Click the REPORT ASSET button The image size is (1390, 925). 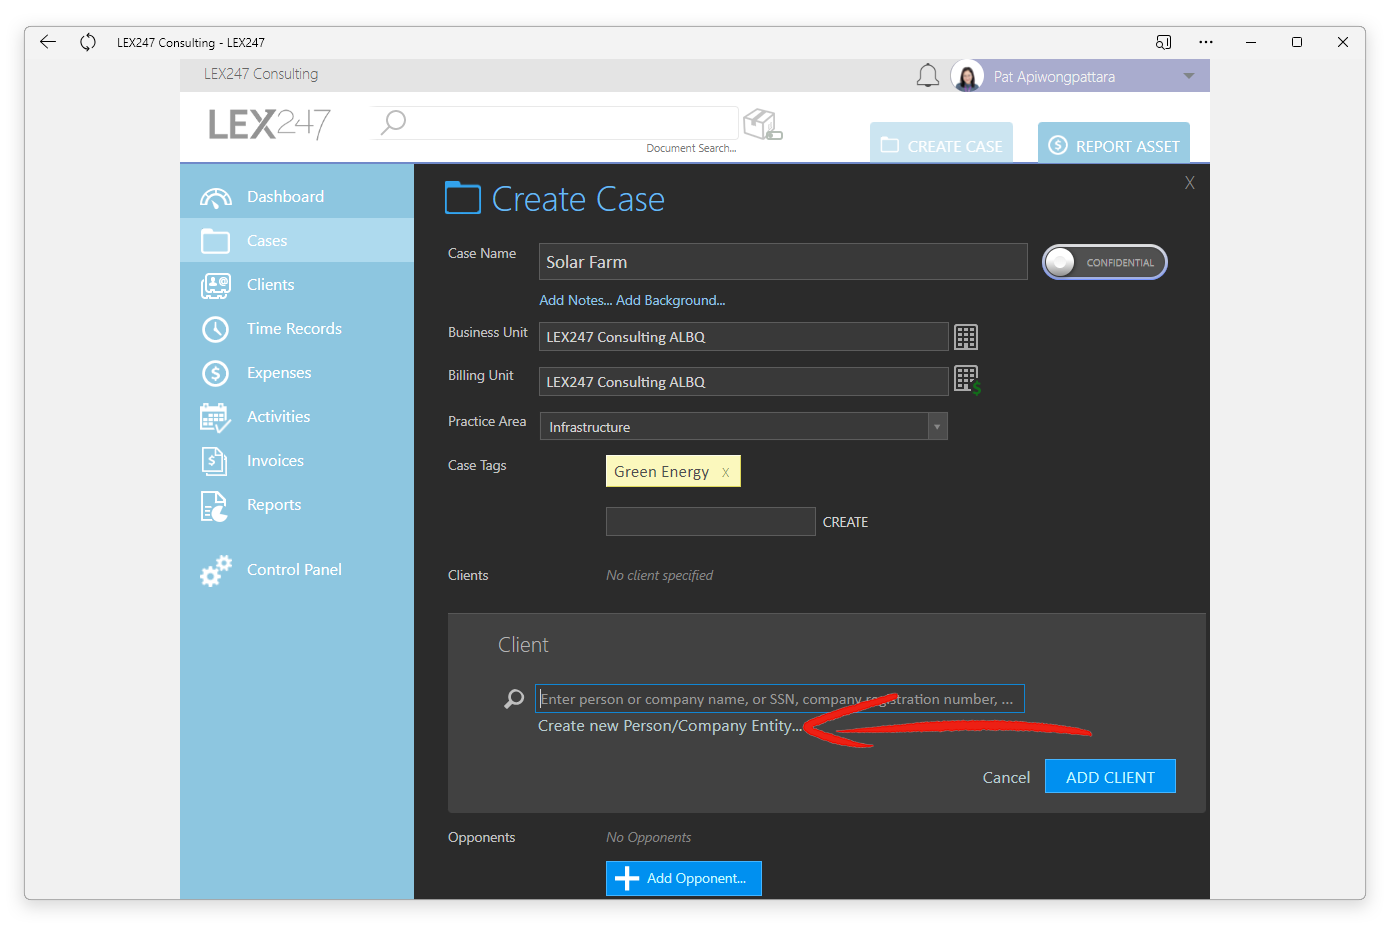[x=1114, y=144]
